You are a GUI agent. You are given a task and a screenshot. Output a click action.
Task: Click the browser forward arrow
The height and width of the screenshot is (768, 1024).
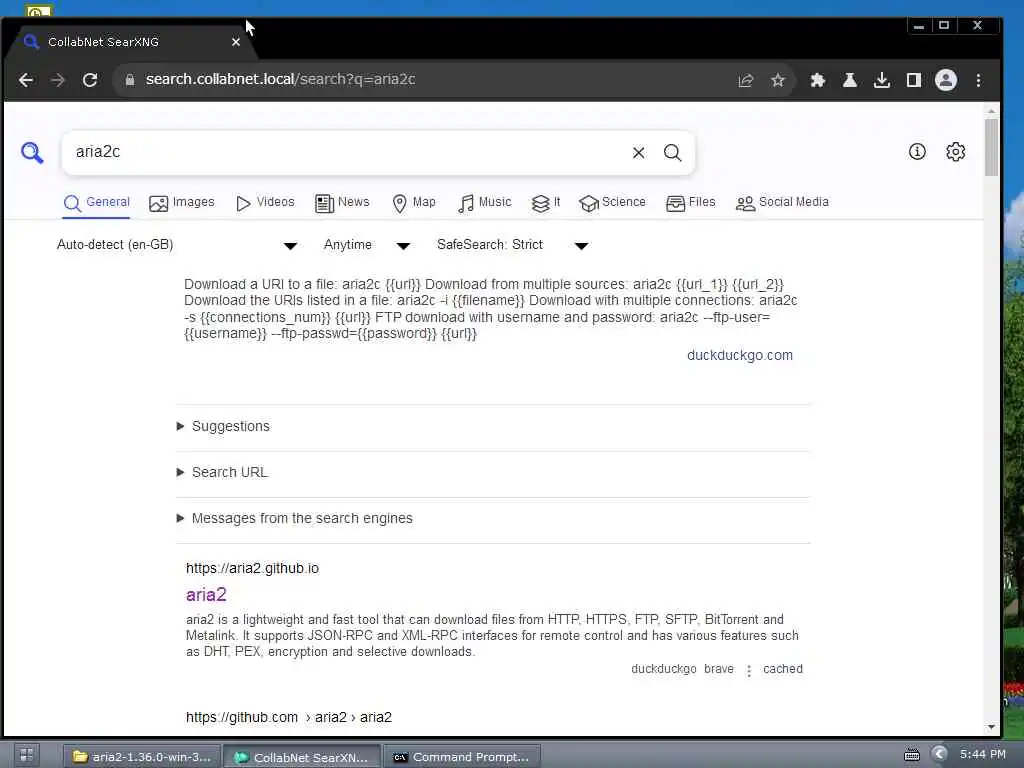tap(57, 80)
